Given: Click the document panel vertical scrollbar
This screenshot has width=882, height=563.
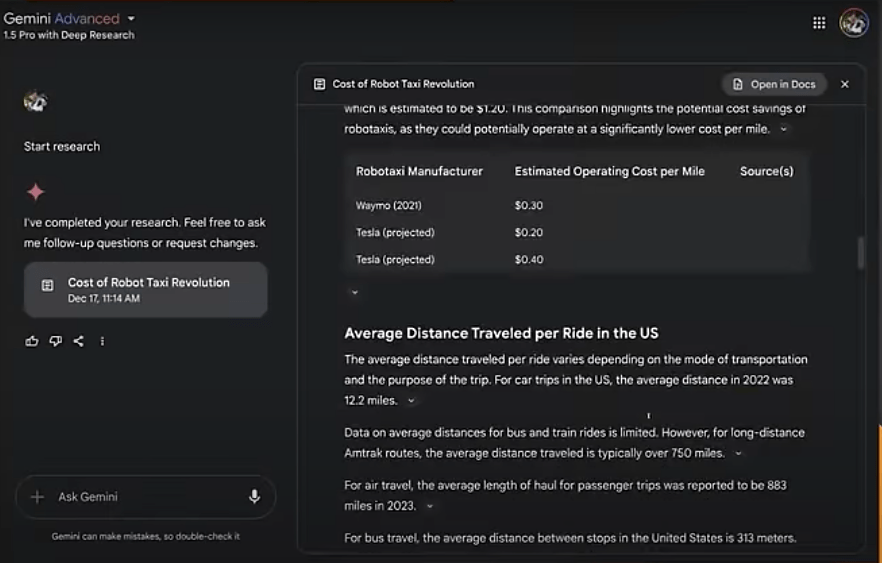Looking at the screenshot, I should [x=860, y=253].
